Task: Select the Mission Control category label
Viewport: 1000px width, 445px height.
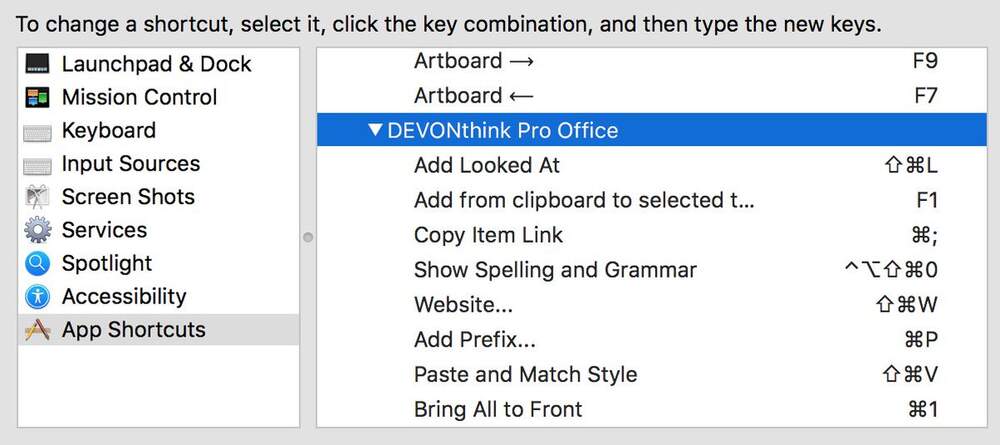Action: 139,97
